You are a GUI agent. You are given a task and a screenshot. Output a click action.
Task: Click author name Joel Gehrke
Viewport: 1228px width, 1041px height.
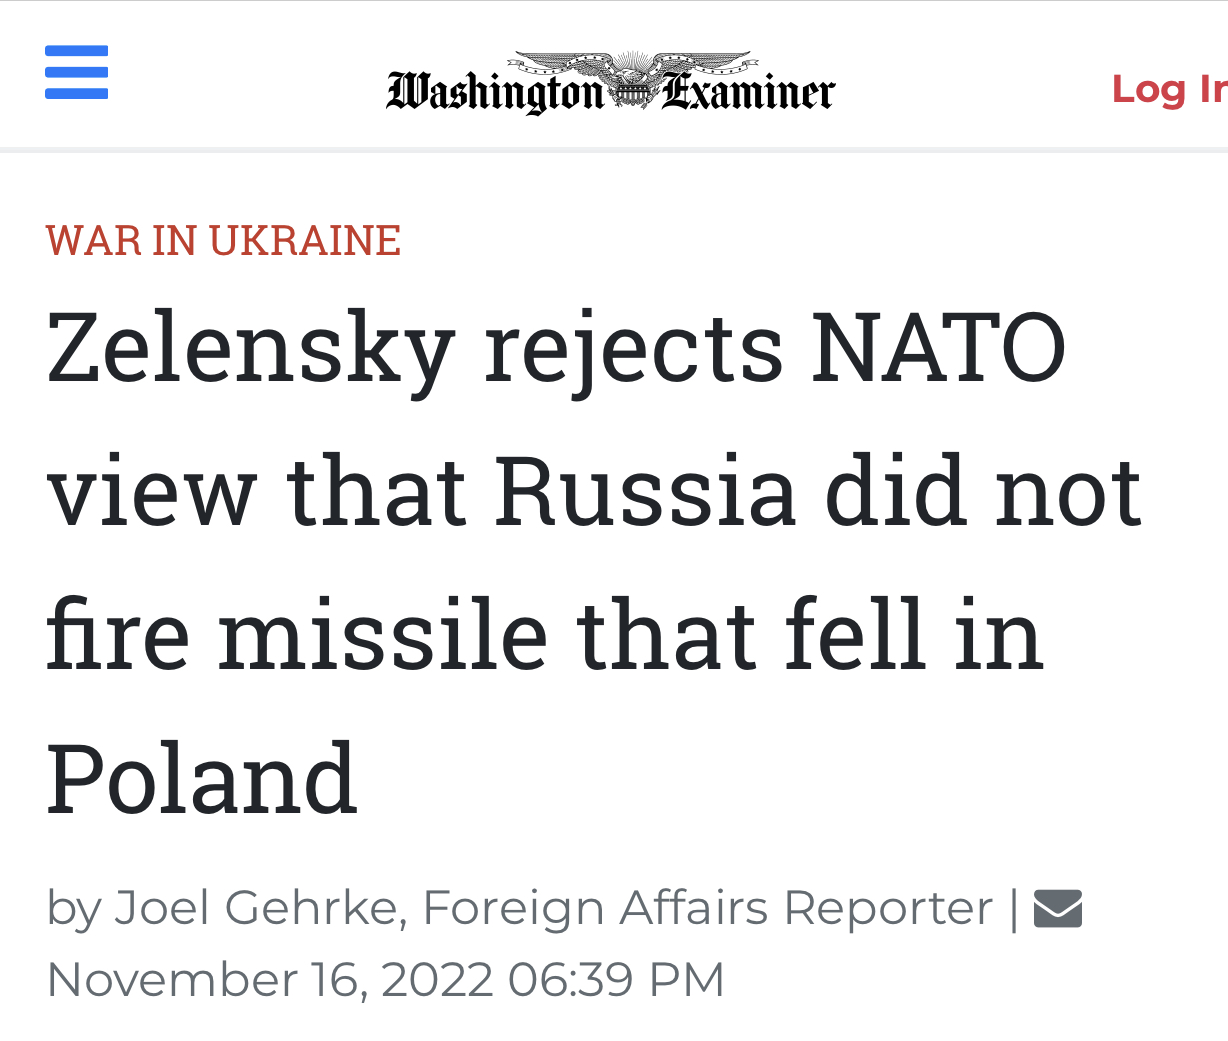256,908
